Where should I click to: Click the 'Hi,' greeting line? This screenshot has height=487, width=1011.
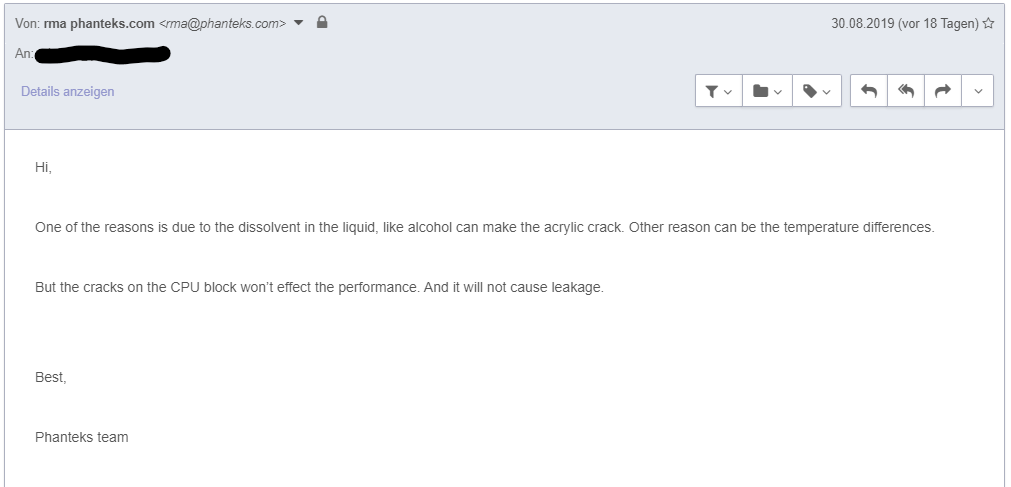point(43,167)
